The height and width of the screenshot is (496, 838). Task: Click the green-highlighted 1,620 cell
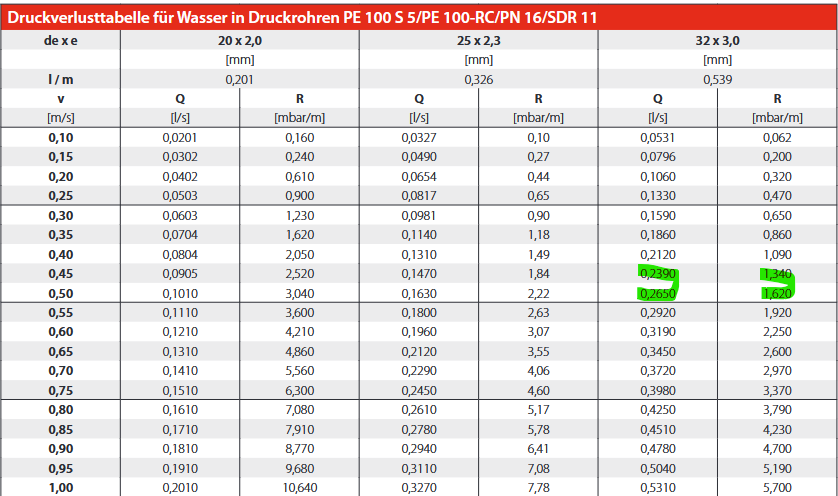777,293
